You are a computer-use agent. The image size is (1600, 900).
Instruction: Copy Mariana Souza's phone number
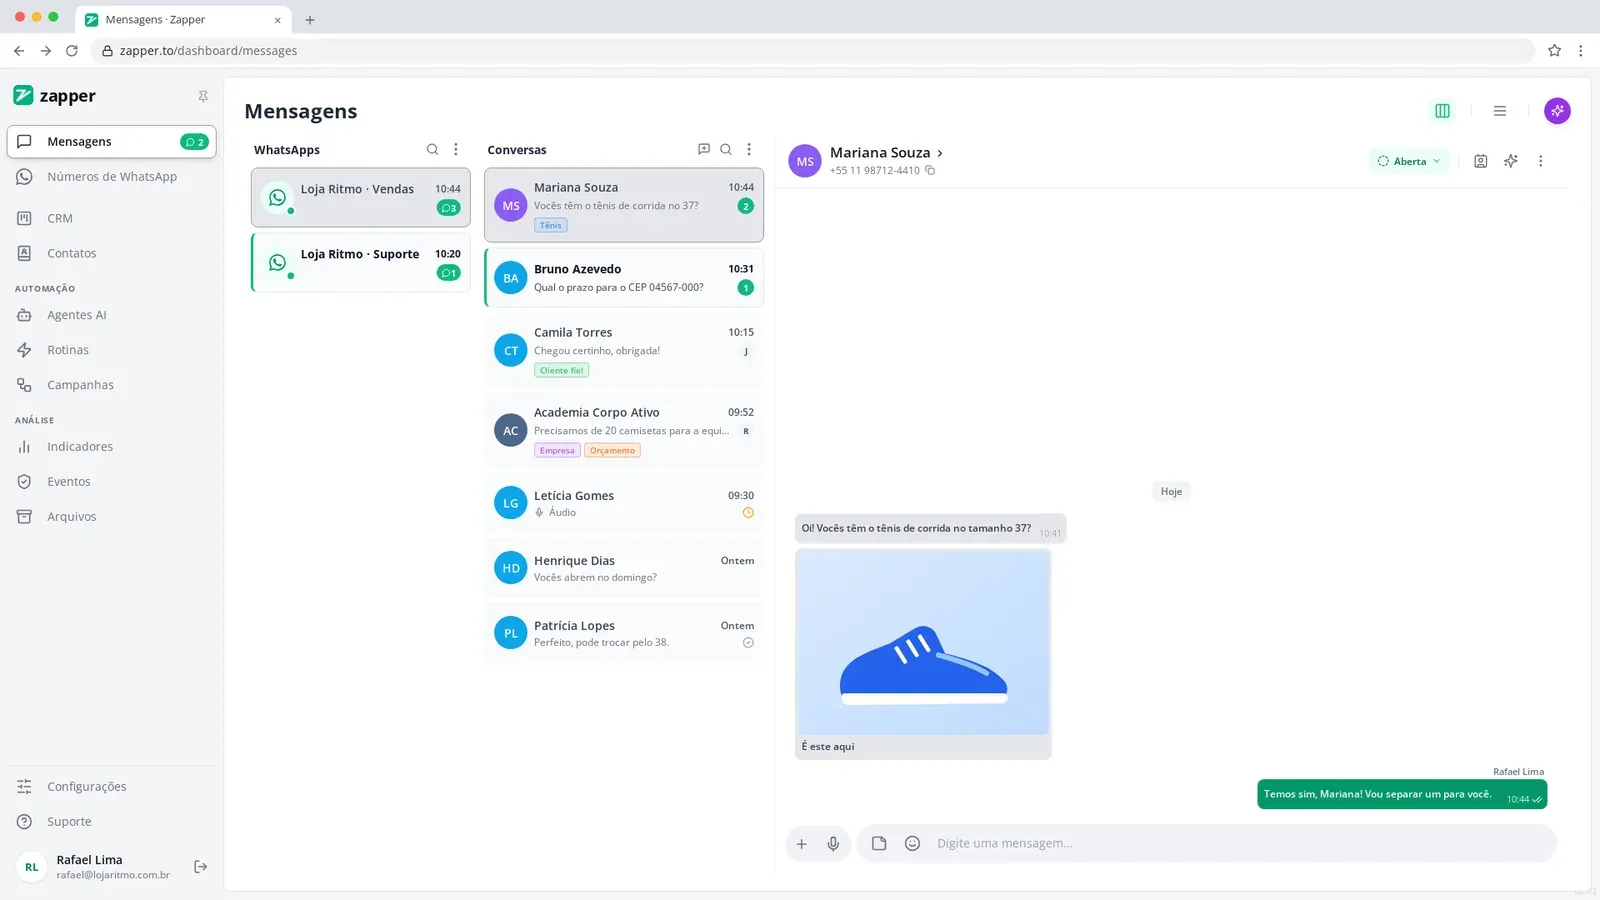[930, 171]
